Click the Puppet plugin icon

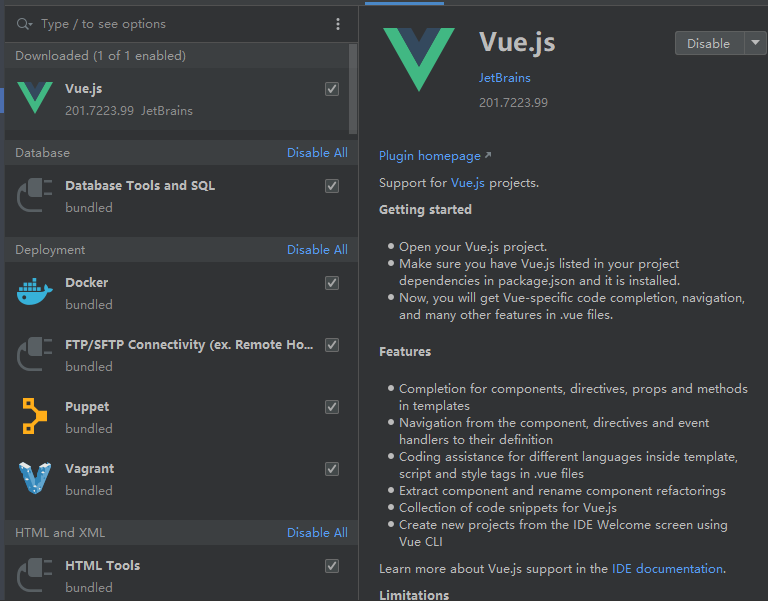(x=35, y=417)
